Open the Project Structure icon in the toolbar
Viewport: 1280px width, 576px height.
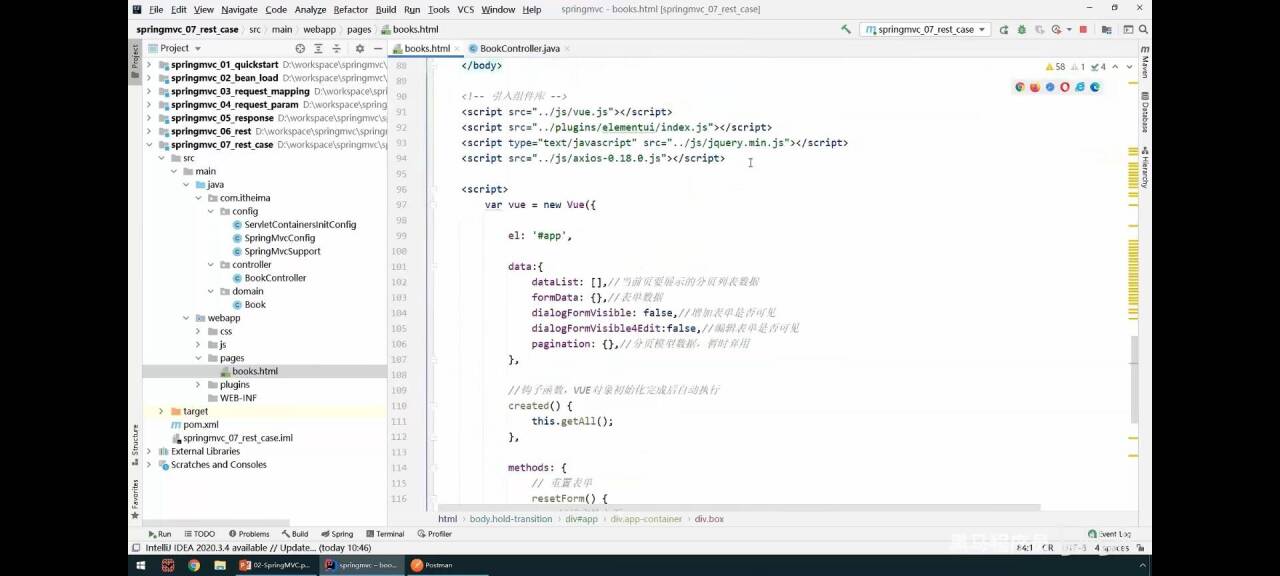[1106, 30]
